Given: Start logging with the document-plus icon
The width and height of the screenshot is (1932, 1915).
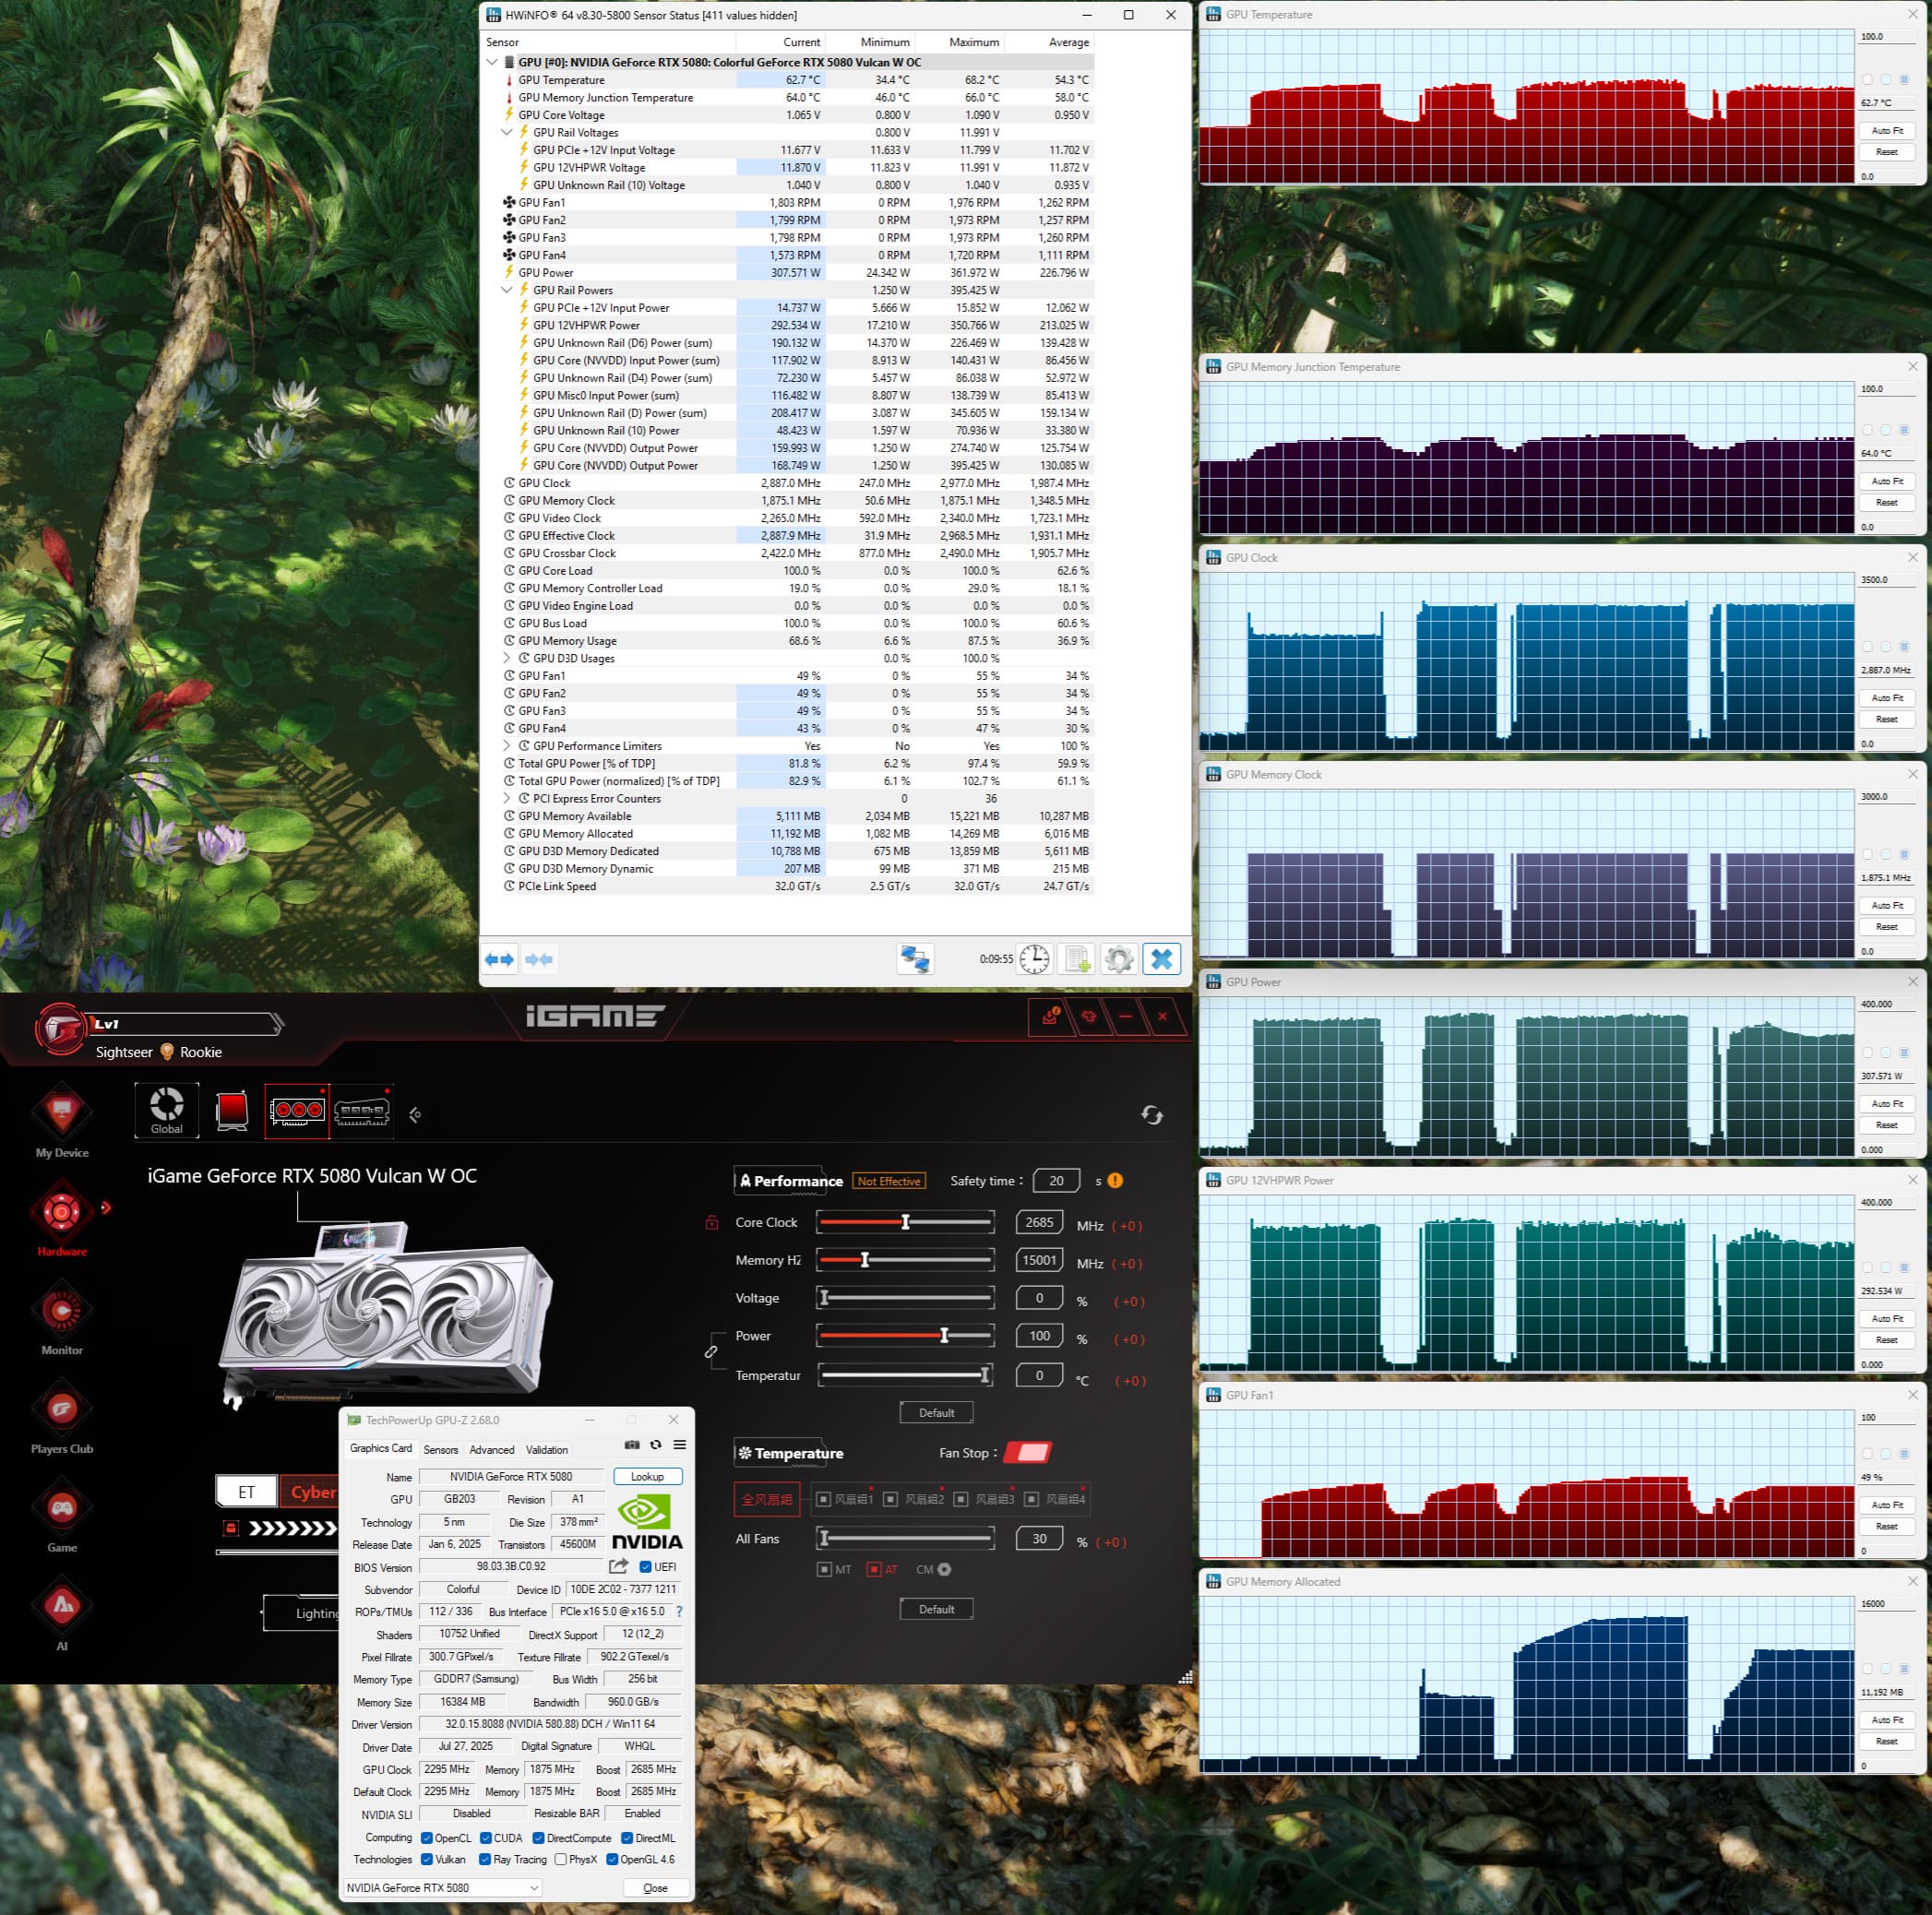Looking at the screenshot, I should coord(1077,959).
